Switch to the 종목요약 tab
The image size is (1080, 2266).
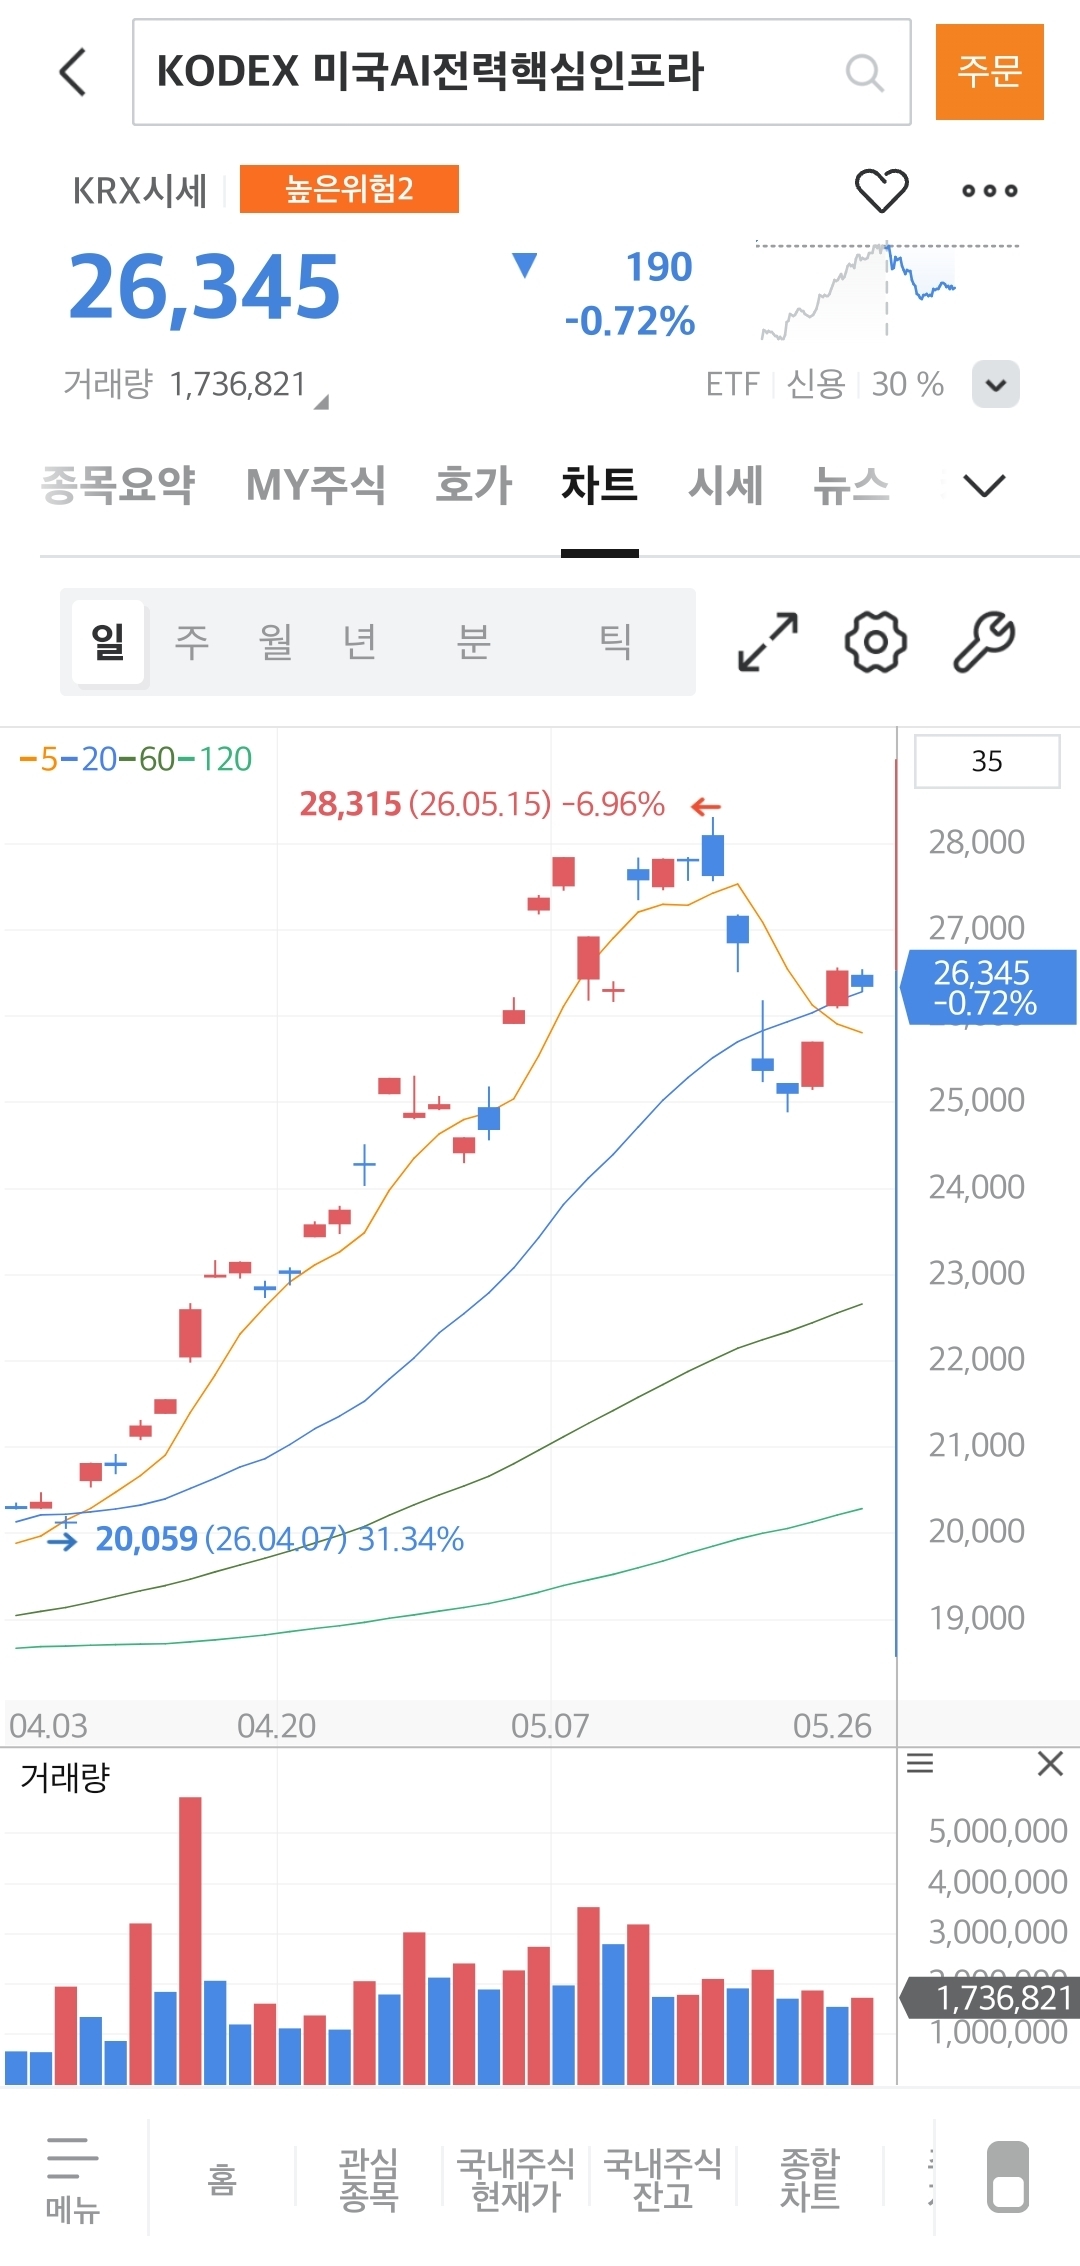click(118, 485)
